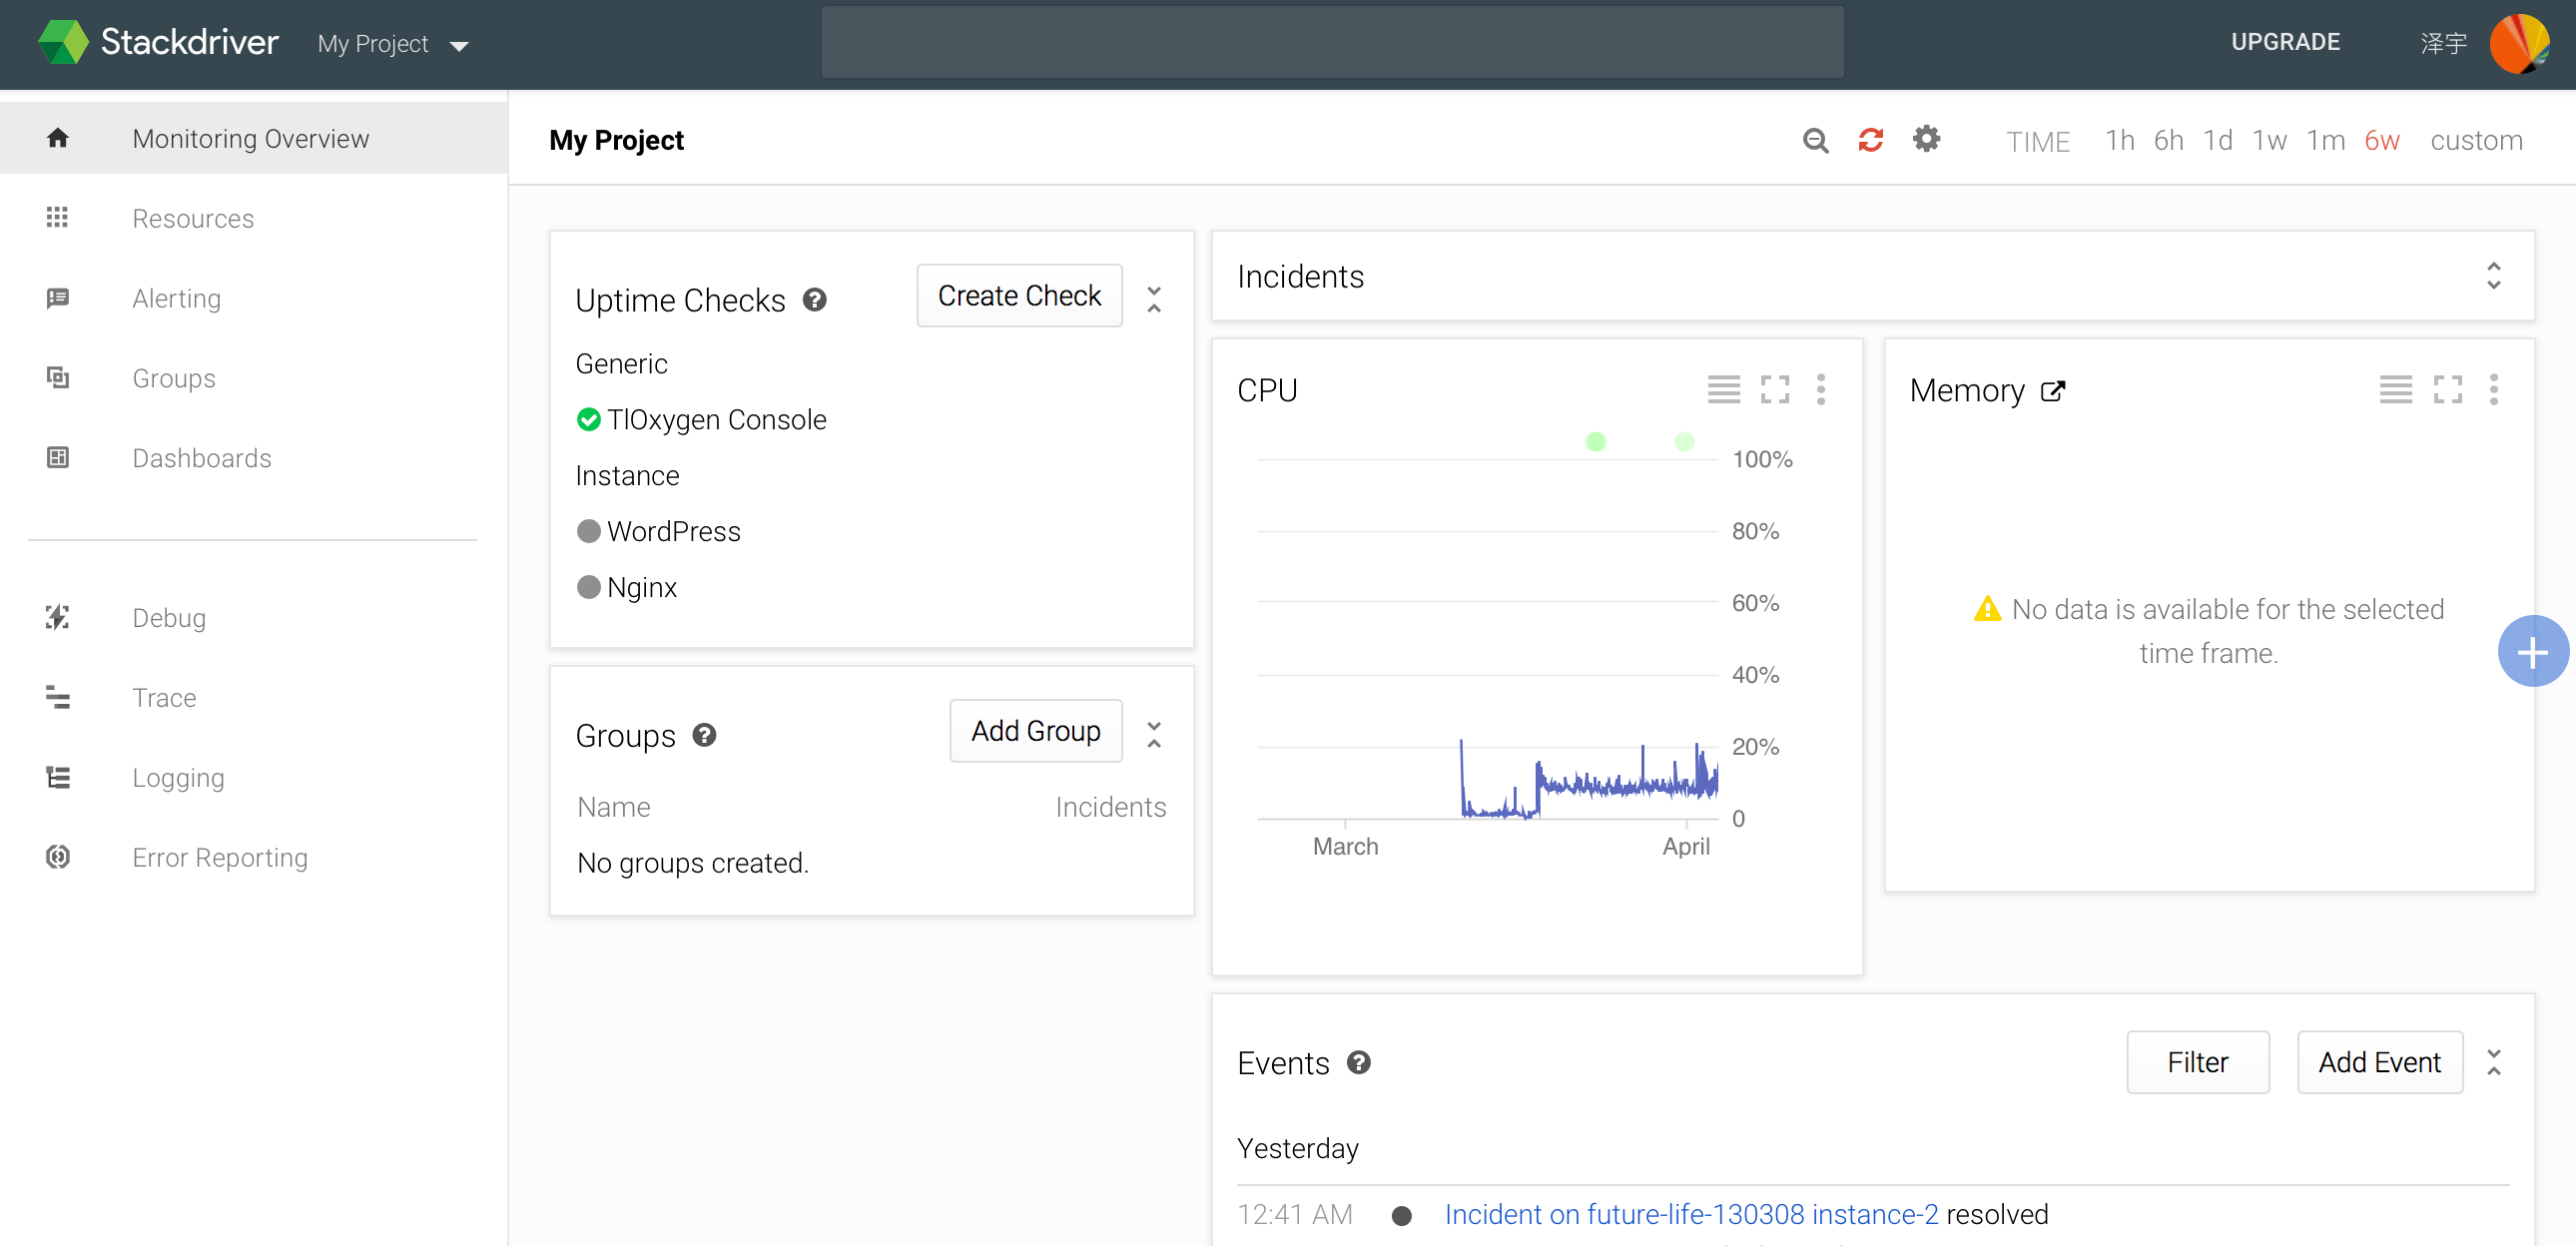Click the Add Group button

(1036, 731)
